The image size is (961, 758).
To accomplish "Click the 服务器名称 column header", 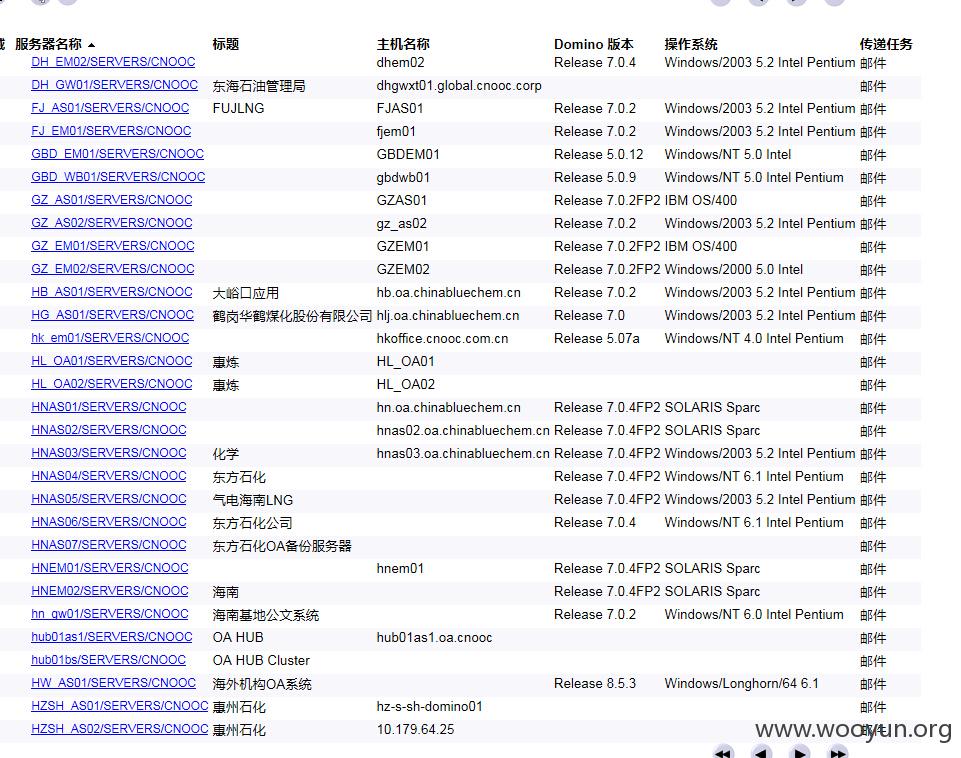I will point(48,44).
